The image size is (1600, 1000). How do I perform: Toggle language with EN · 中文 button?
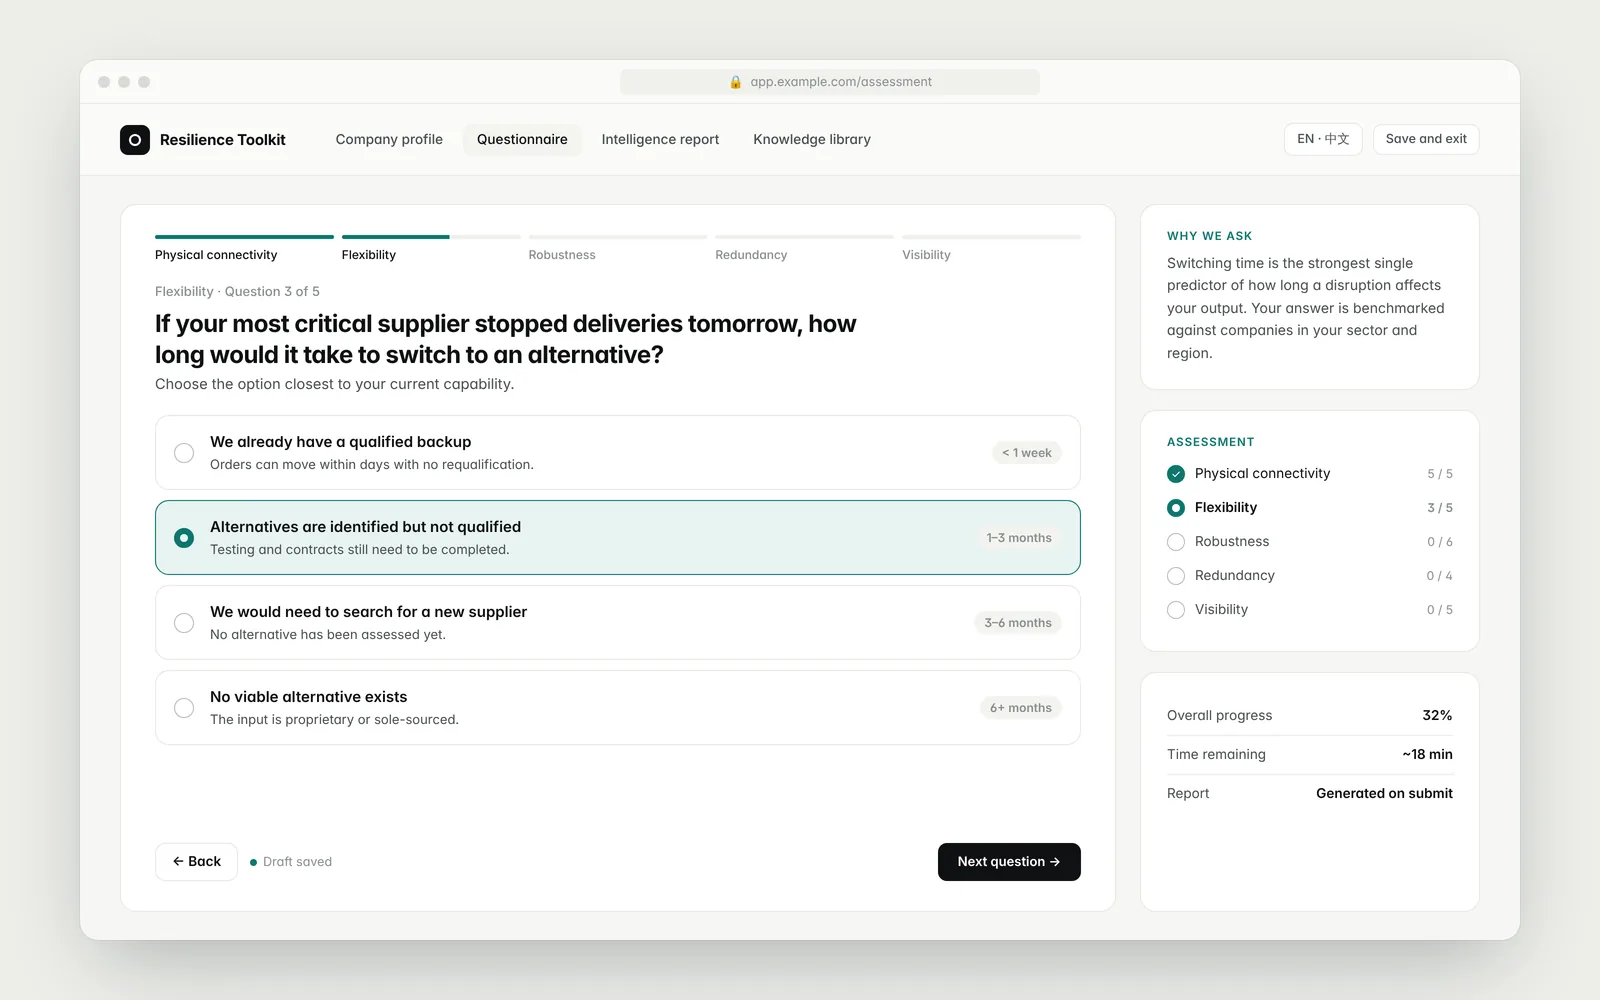tap(1323, 139)
